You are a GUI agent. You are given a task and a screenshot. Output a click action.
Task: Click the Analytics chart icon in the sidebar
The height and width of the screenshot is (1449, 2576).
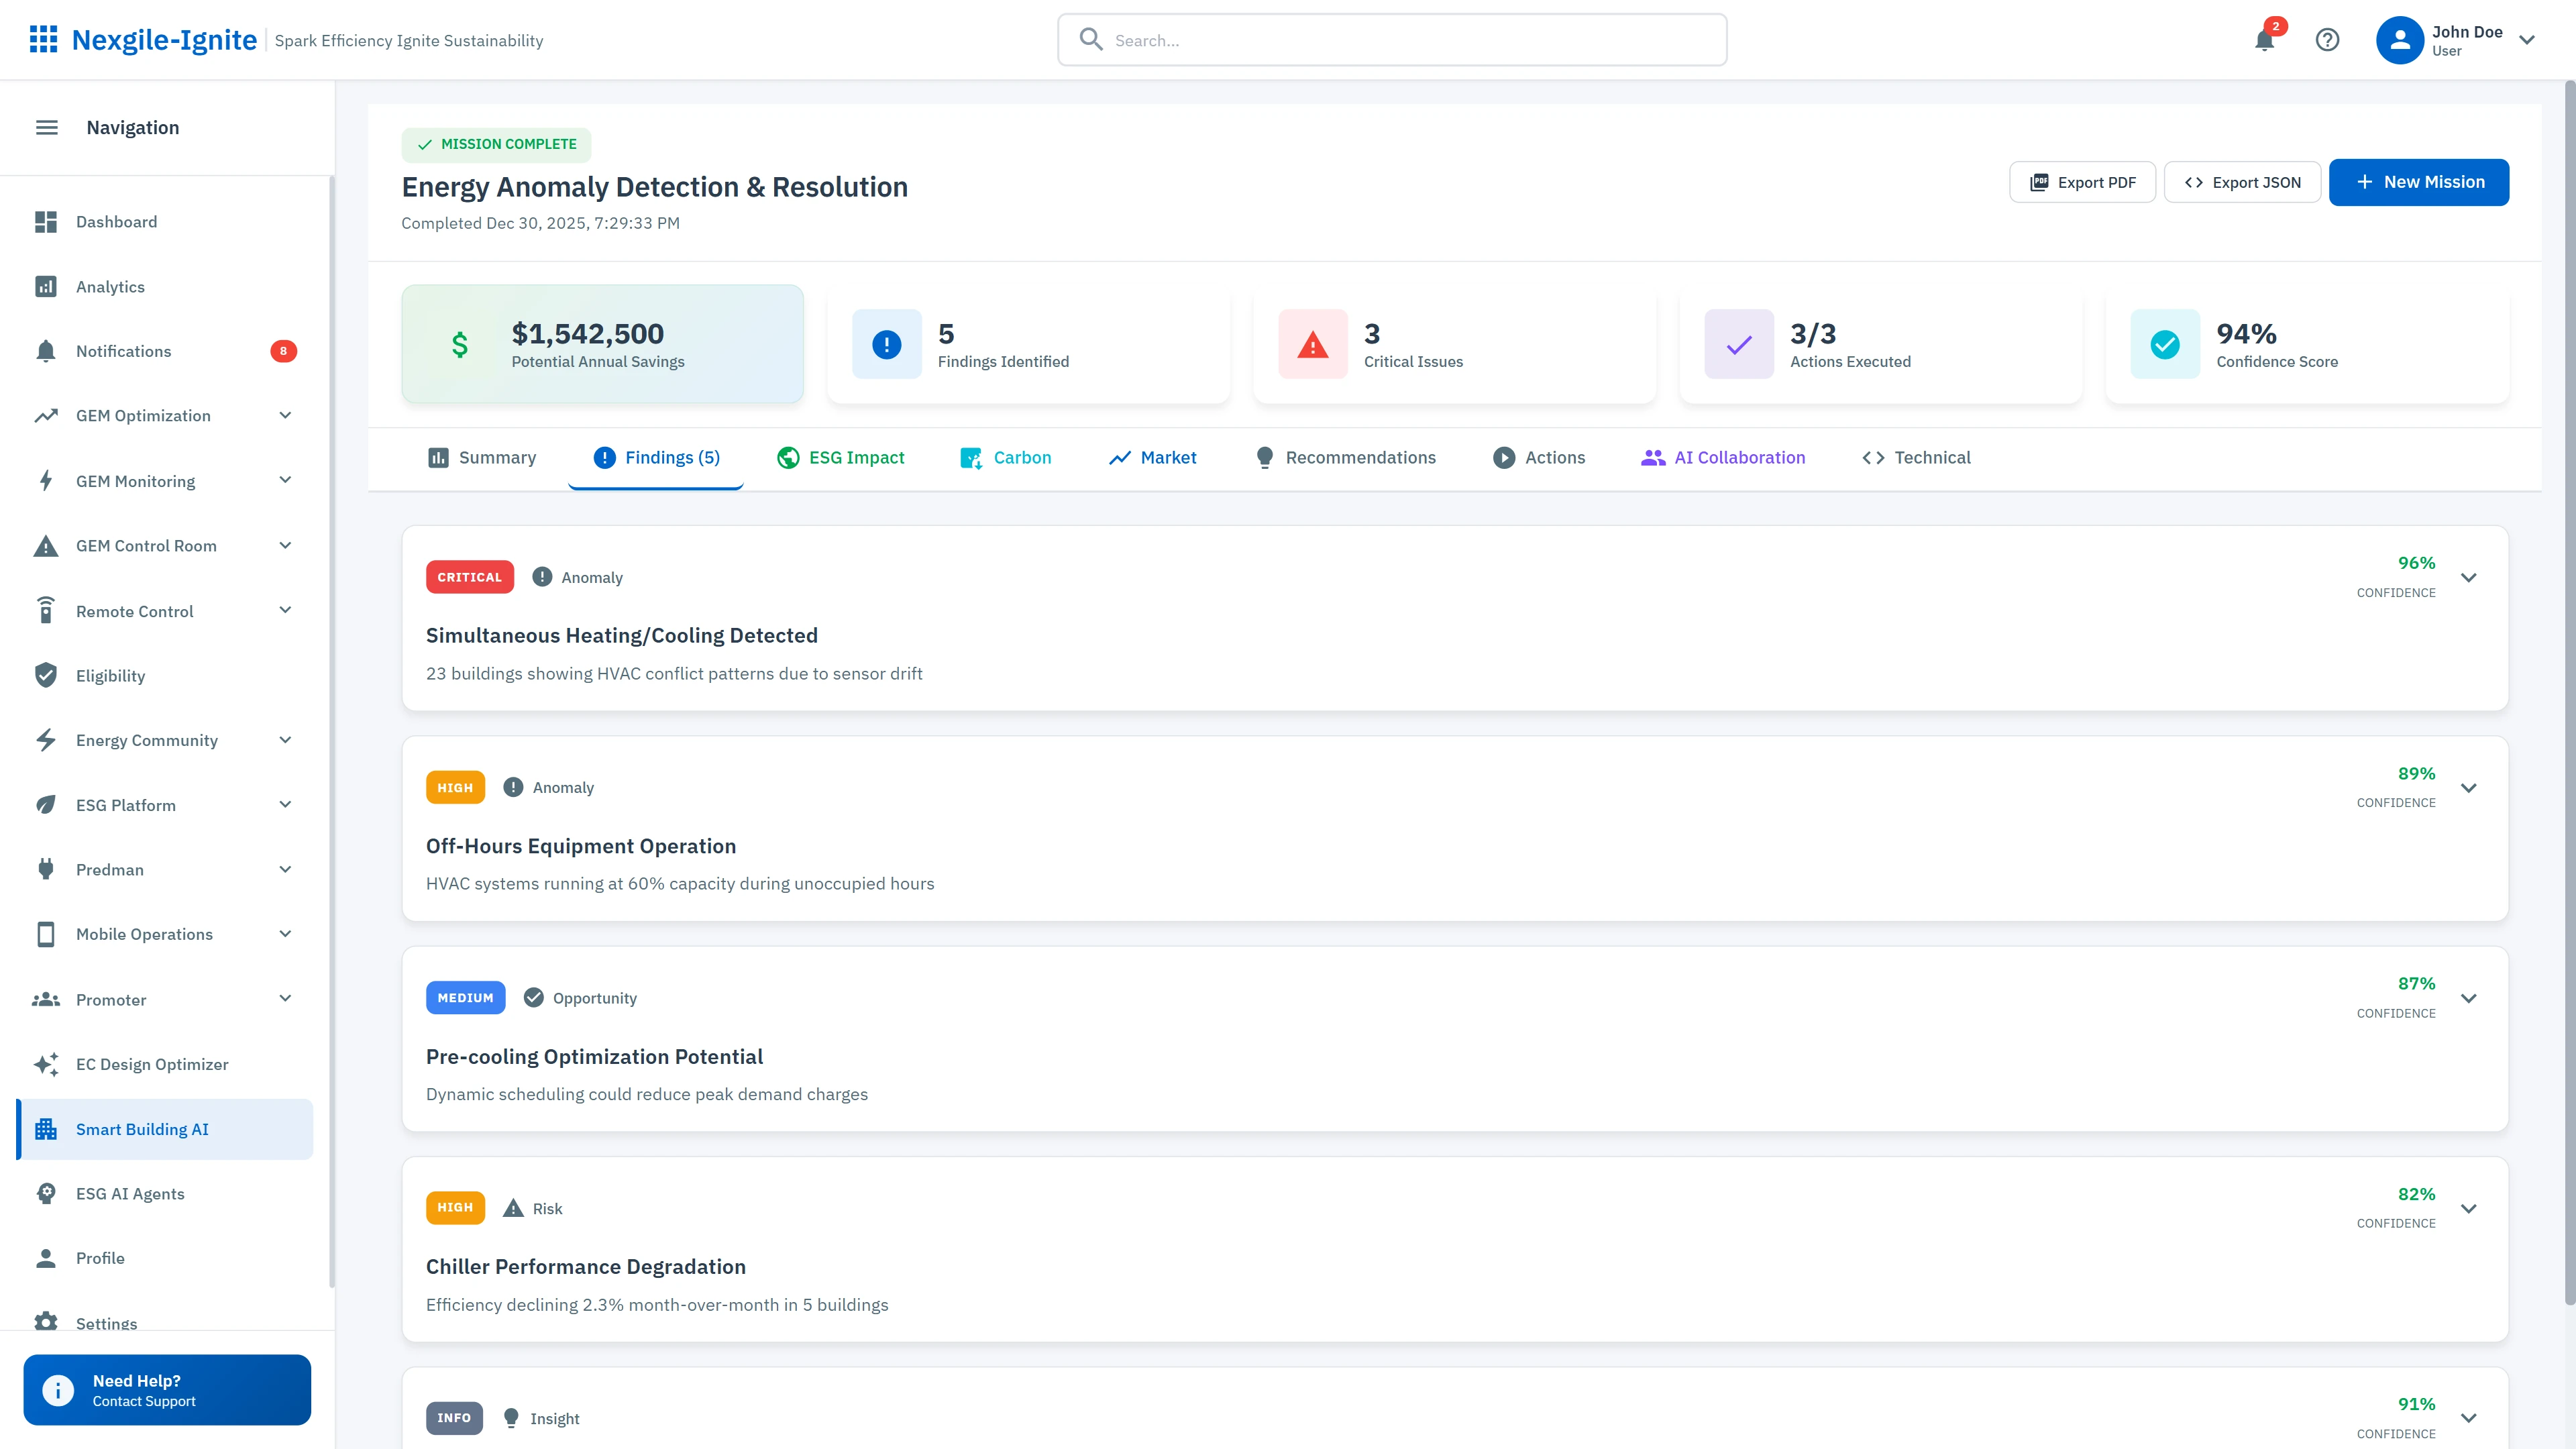point(46,287)
